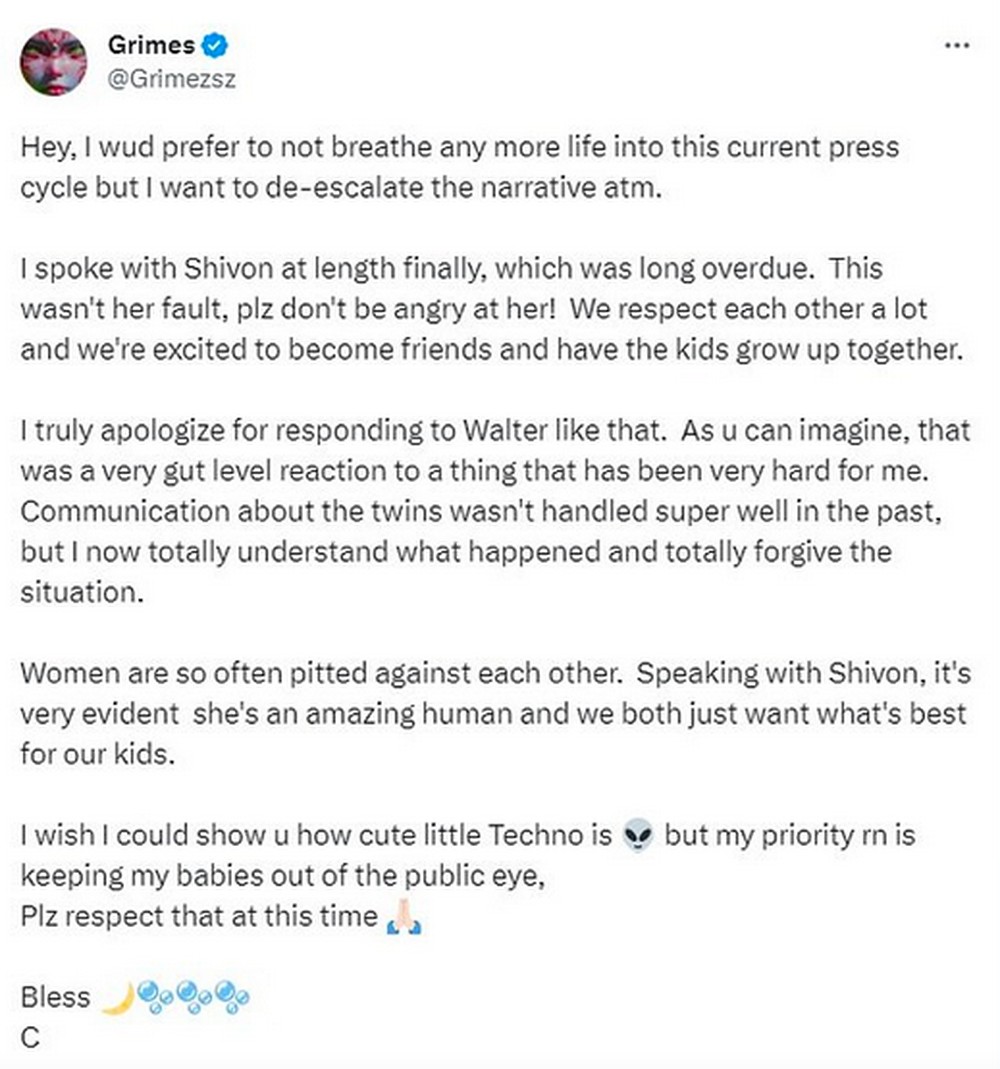Image resolution: width=1000 pixels, height=1069 pixels.
Task: Click the alien emoji after Techno
Action: pyautogui.click(x=637, y=835)
